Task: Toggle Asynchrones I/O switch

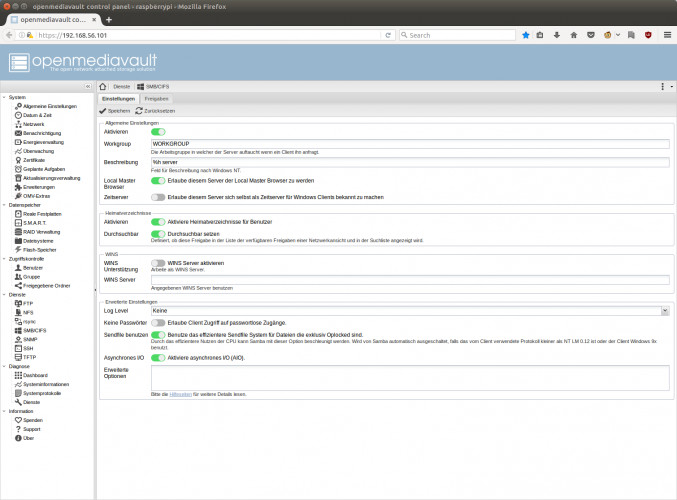Action: tap(158, 358)
